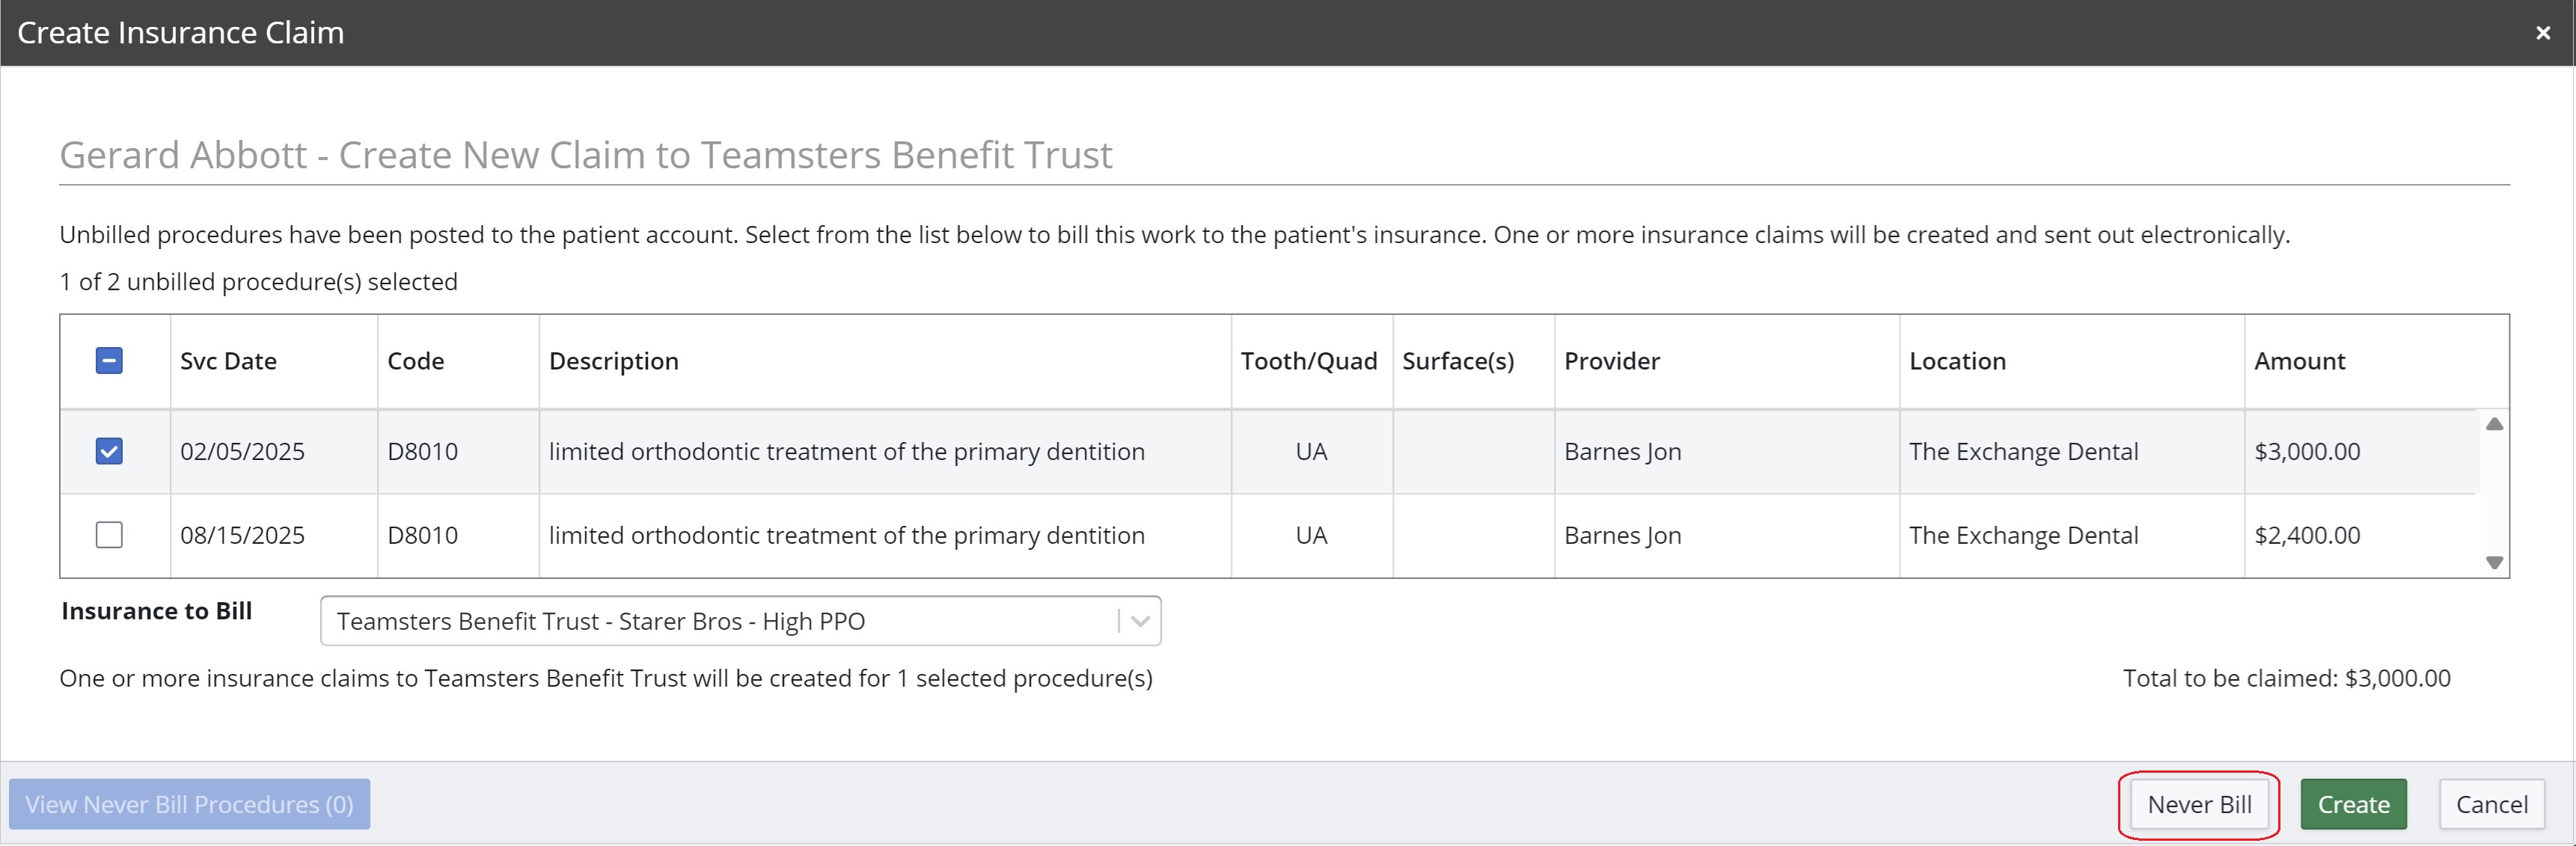Open View Never Bill Procedures list
2576x846 pixels.
[x=189, y=804]
